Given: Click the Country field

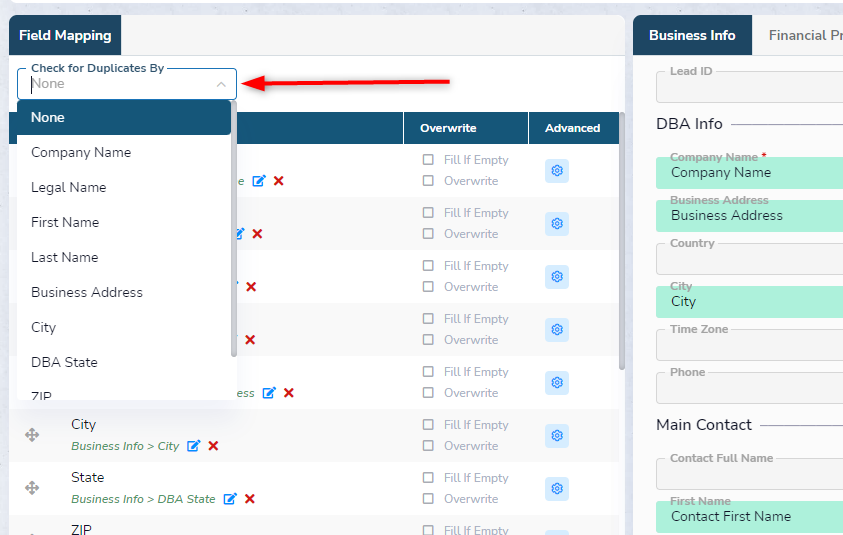Looking at the screenshot, I should (x=749, y=259).
